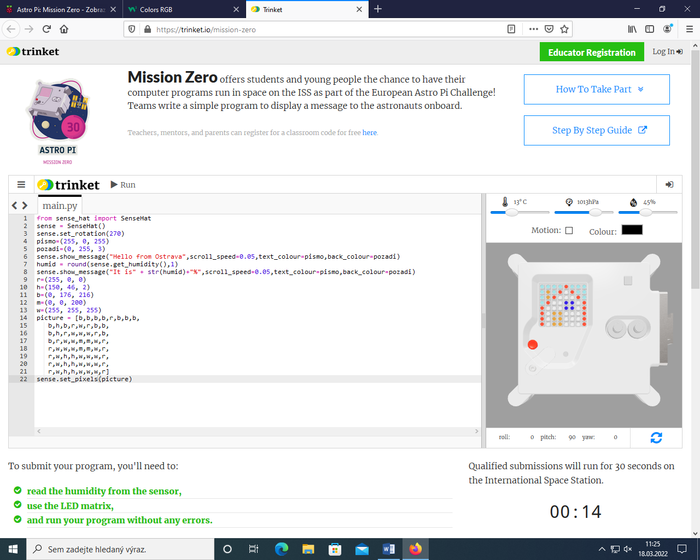Viewport: 700px width, 560px height.
Task: Click the Educator Registration button
Action: coord(591,52)
